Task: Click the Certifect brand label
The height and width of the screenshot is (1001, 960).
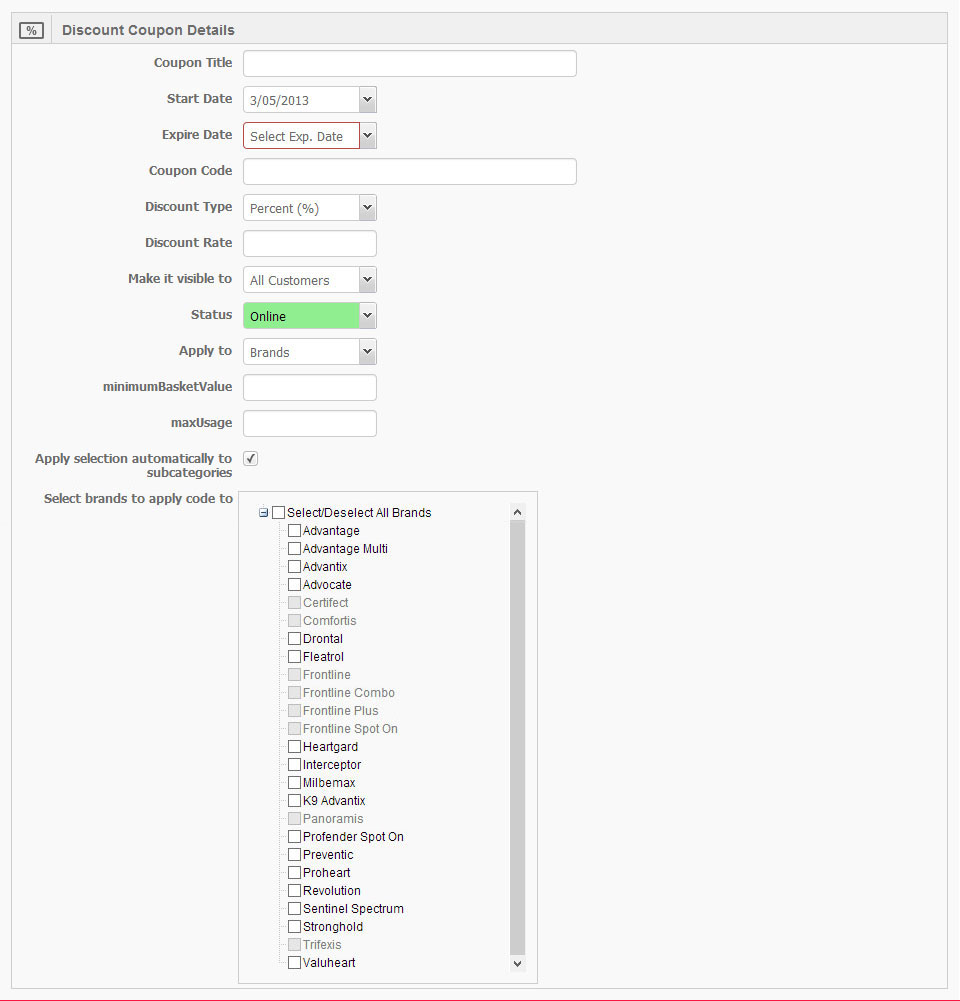Action: click(x=326, y=603)
